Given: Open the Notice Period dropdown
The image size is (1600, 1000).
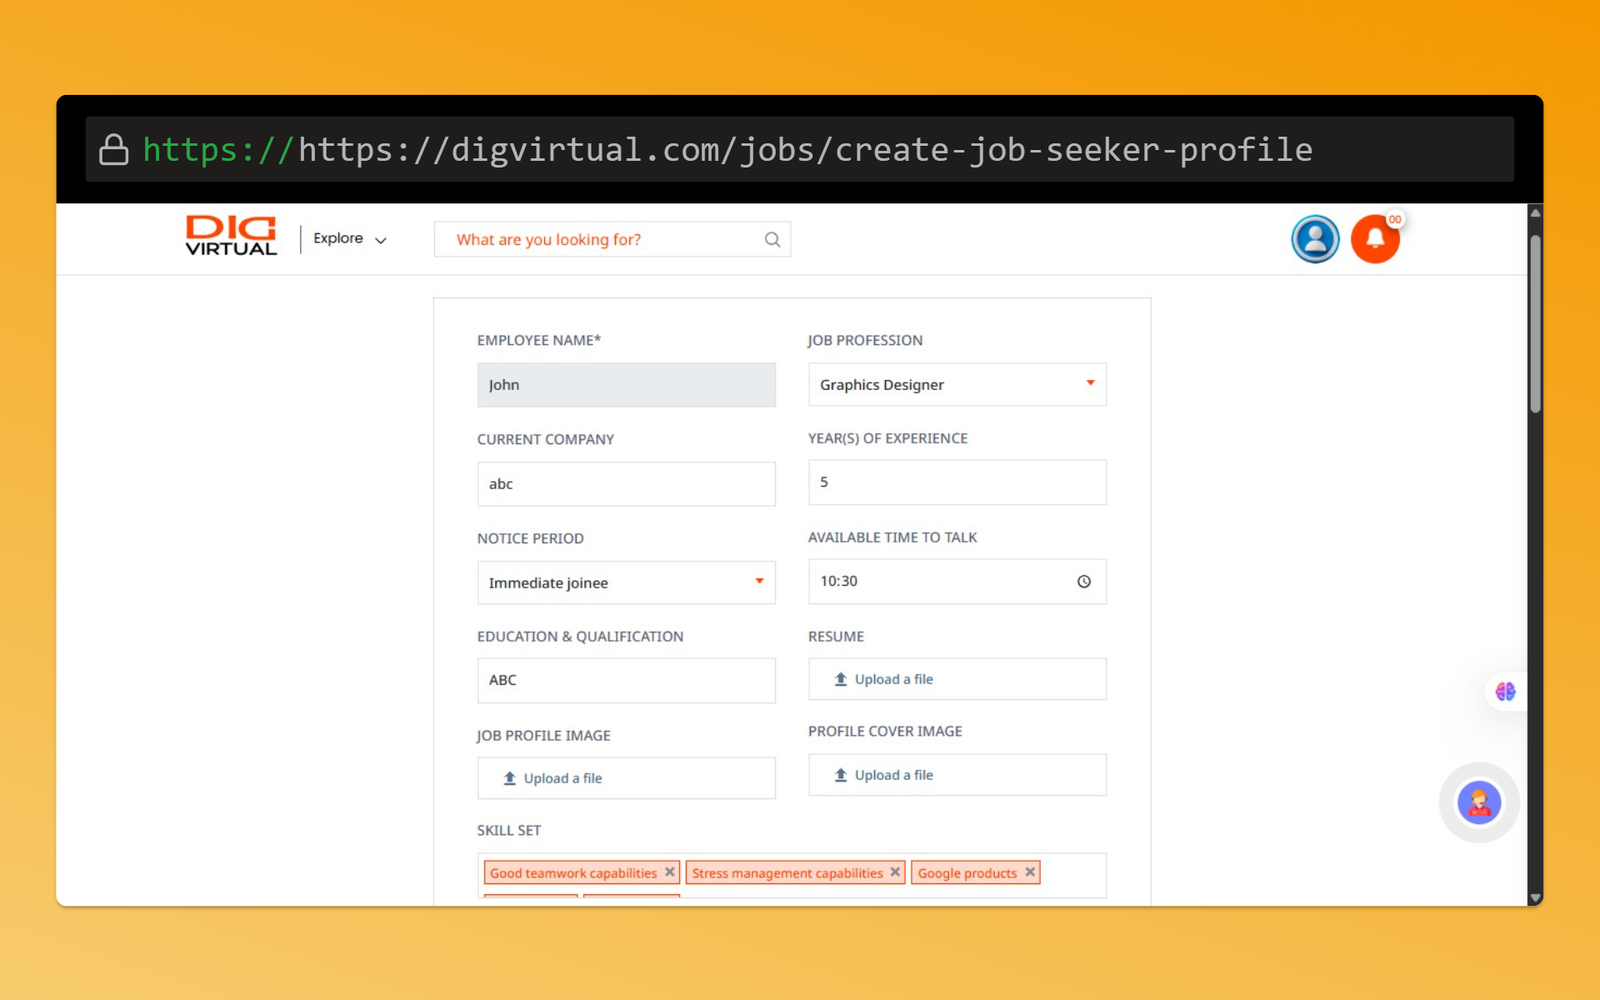Looking at the screenshot, I should pos(626,583).
